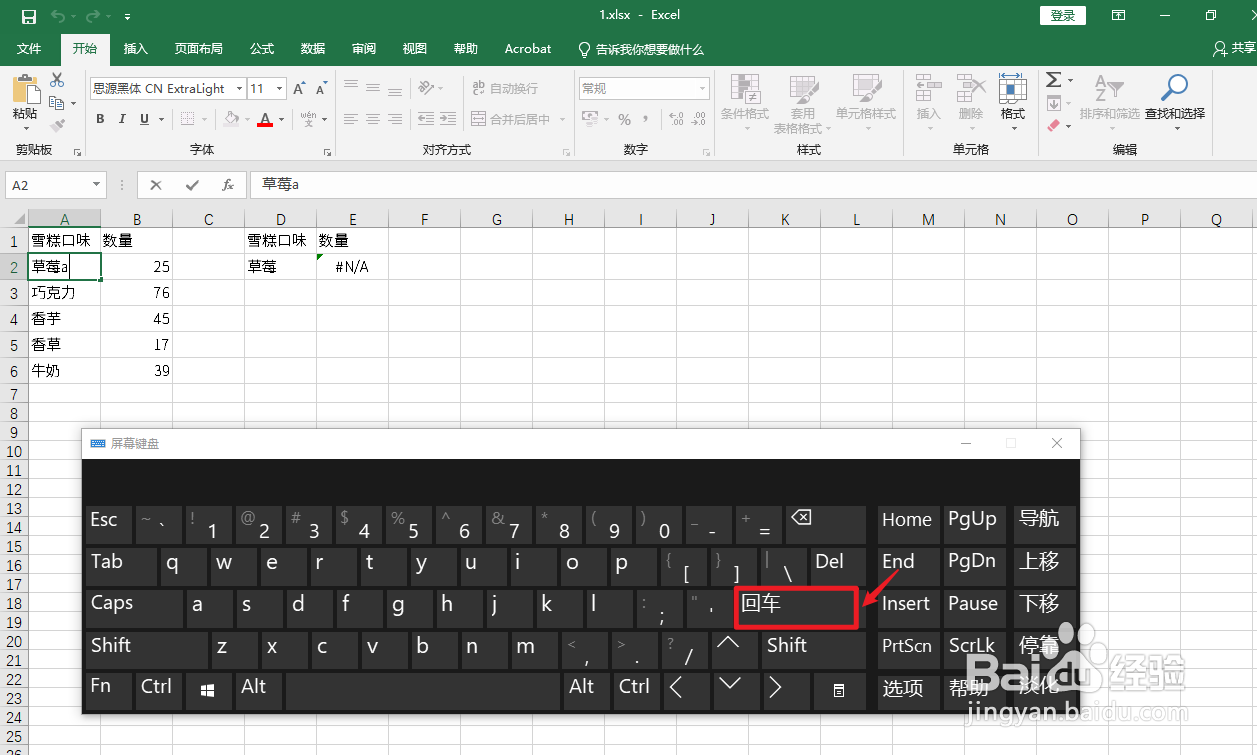Image resolution: width=1257 pixels, height=755 pixels.
Task: Click the Find and Select magnifier
Action: tap(1175, 88)
